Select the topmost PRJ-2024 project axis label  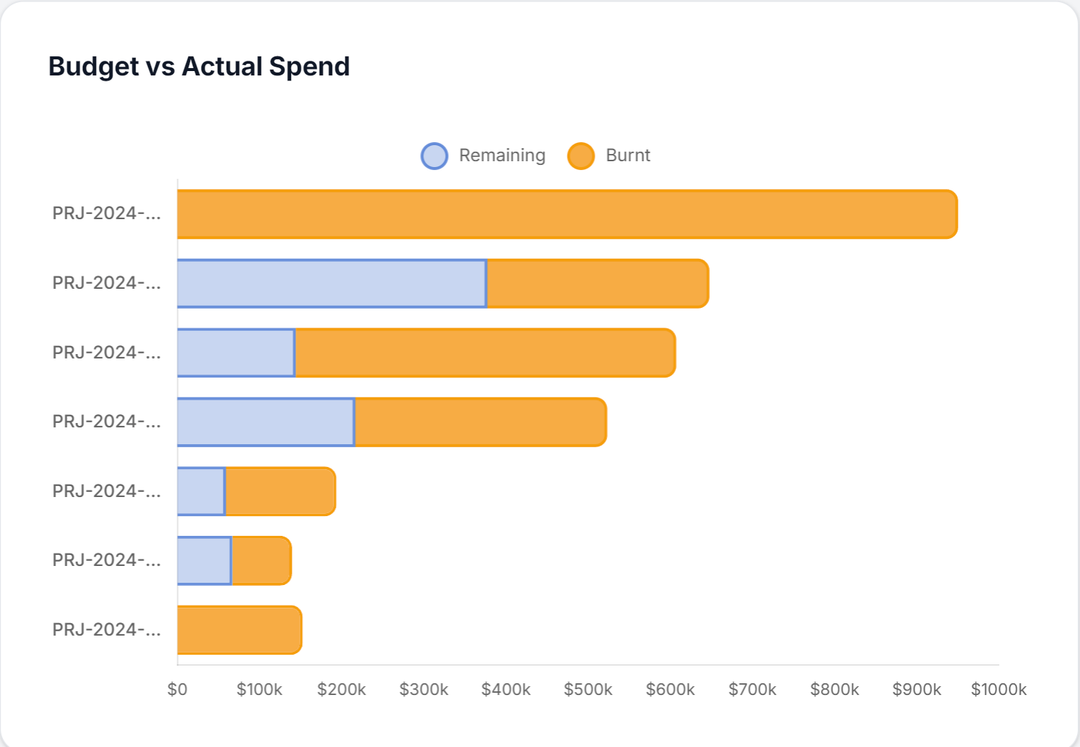click(106, 213)
